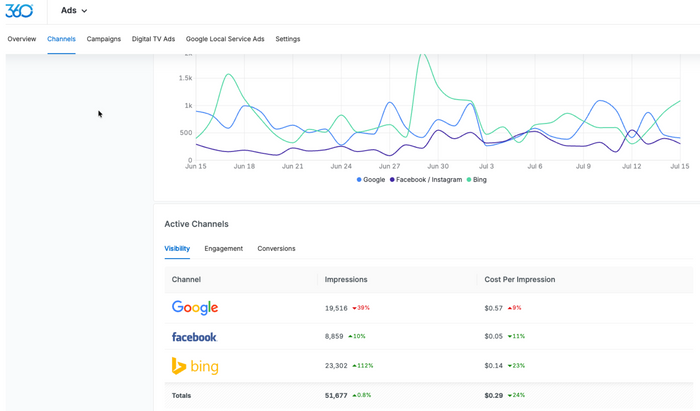The width and height of the screenshot is (700, 411).
Task: Click the Jul 15 axis label
Action: click(x=680, y=166)
